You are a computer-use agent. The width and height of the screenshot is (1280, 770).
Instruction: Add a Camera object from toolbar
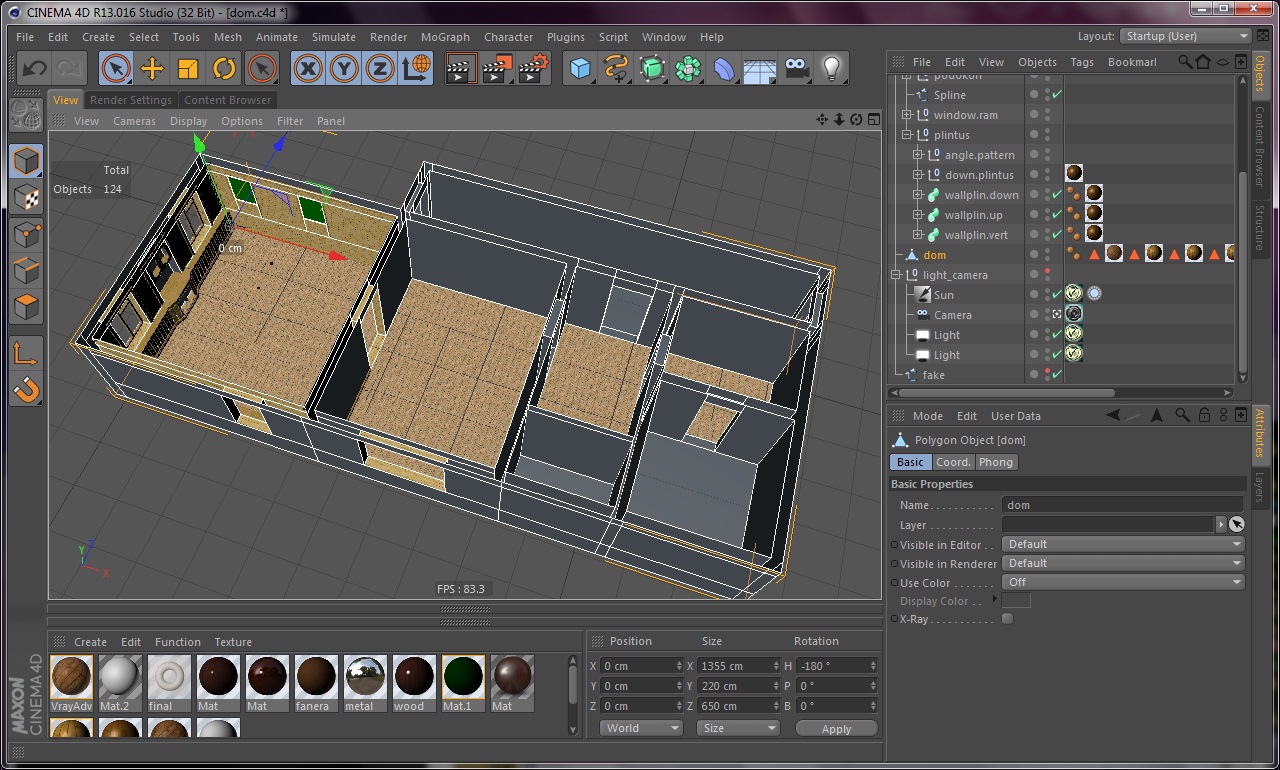[x=796, y=69]
